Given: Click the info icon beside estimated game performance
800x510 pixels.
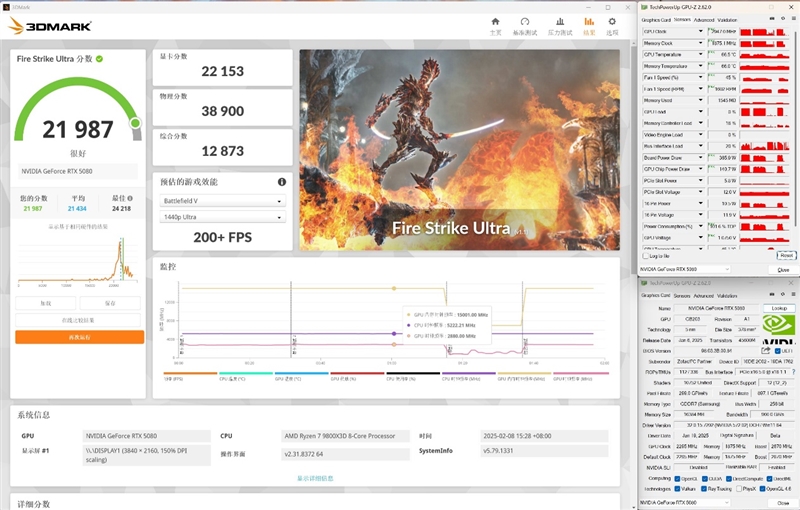Looking at the screenshot, I should (x=282, y=182).
